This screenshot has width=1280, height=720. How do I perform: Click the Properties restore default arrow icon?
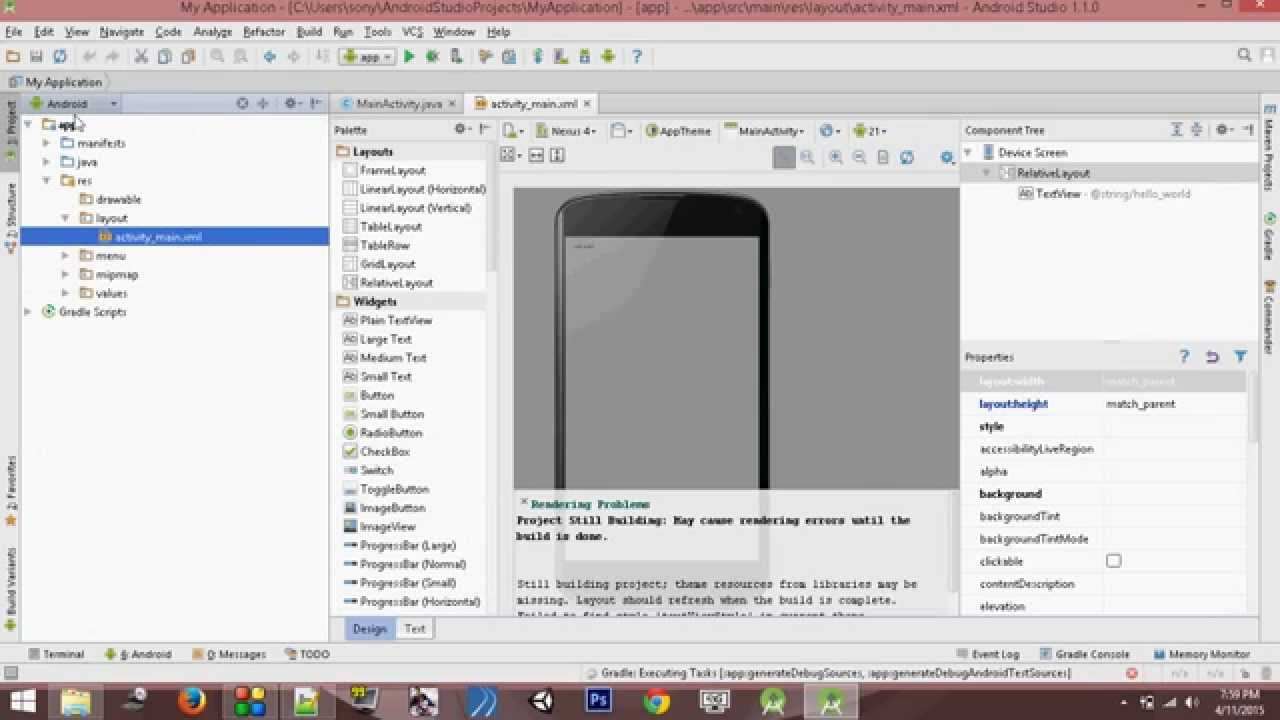pyautogui.click(x=1212, y=356)
